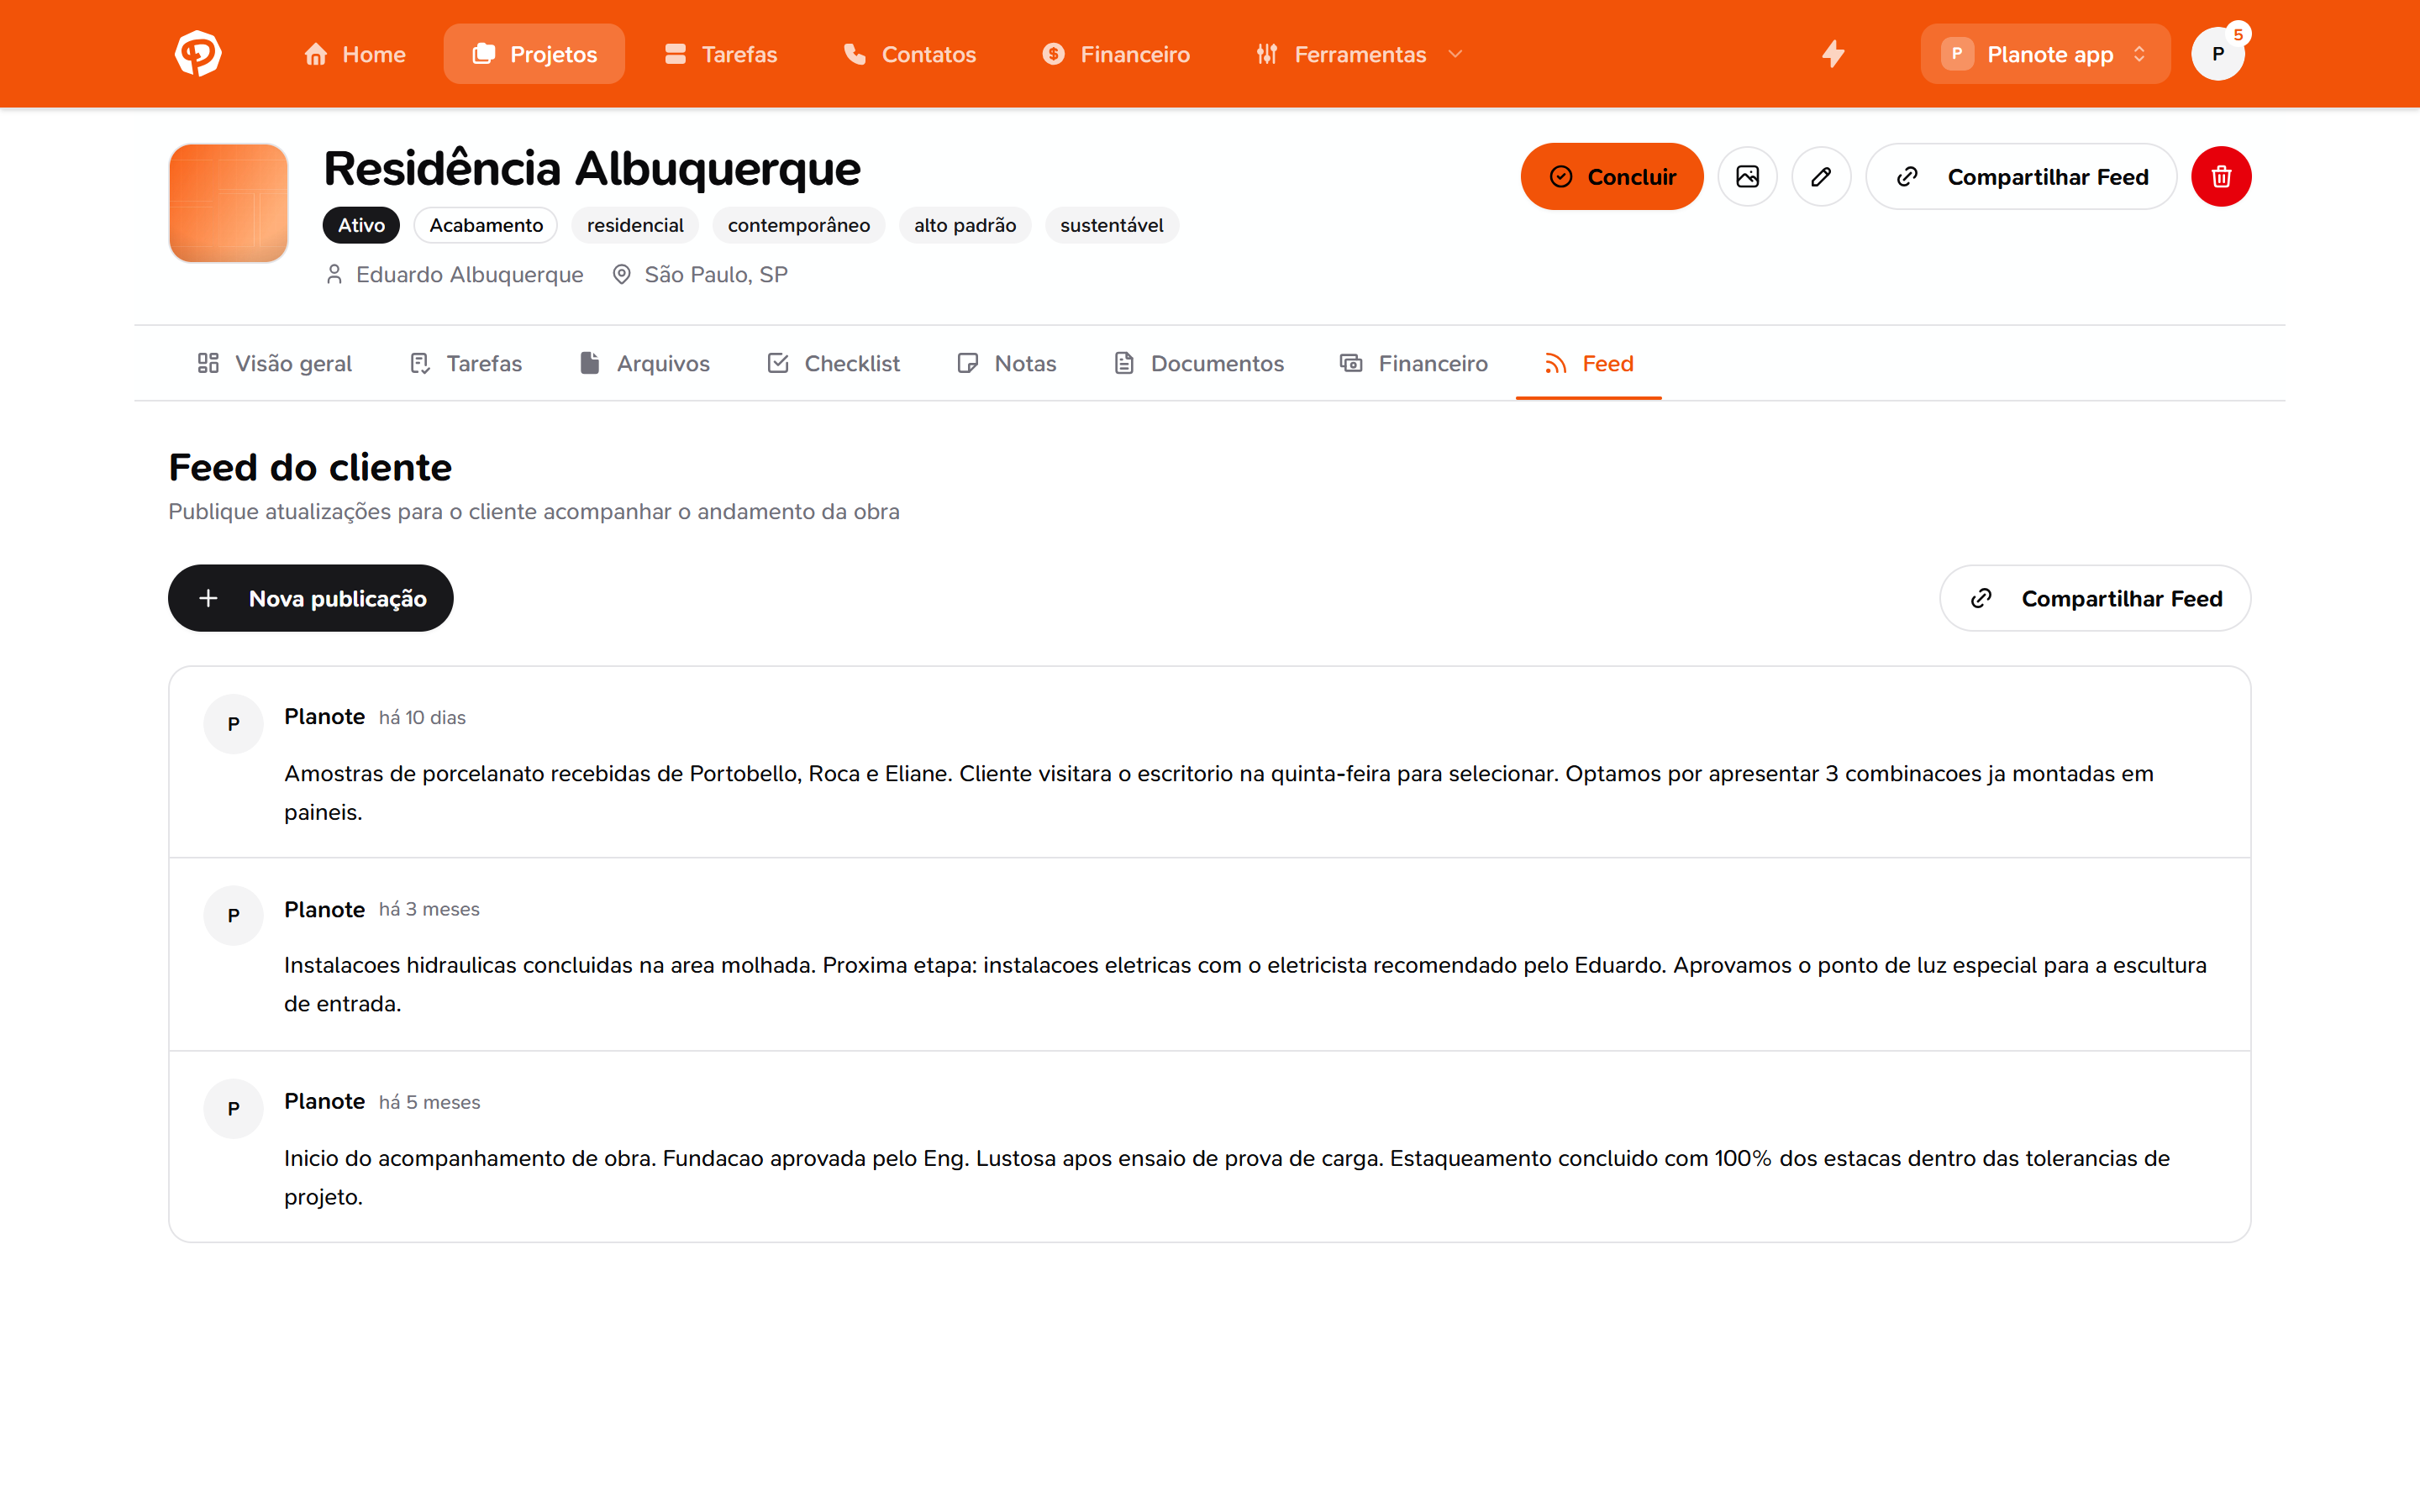Switch to the Arquivos tab
This screenshot has width=2420, height=1512.
pyautogui.click(x=645, y=363)
